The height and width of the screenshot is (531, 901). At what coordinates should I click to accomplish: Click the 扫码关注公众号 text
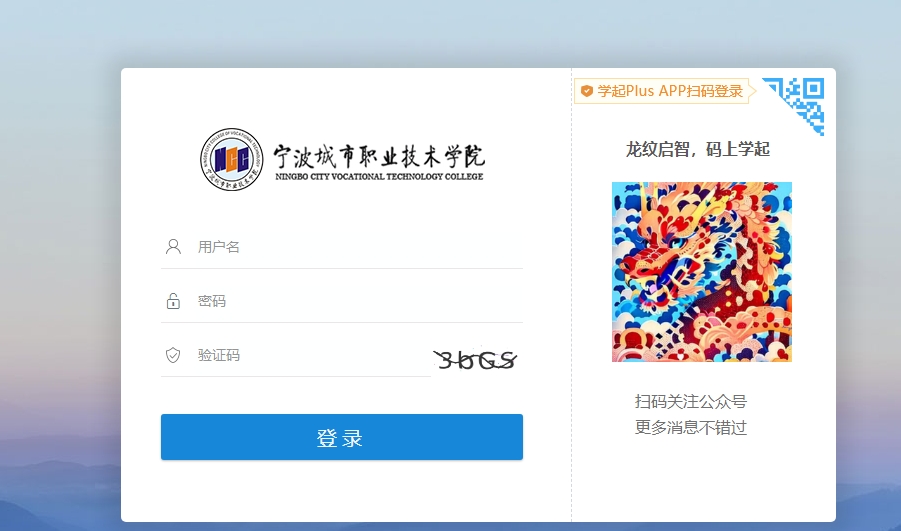[691, 401]
